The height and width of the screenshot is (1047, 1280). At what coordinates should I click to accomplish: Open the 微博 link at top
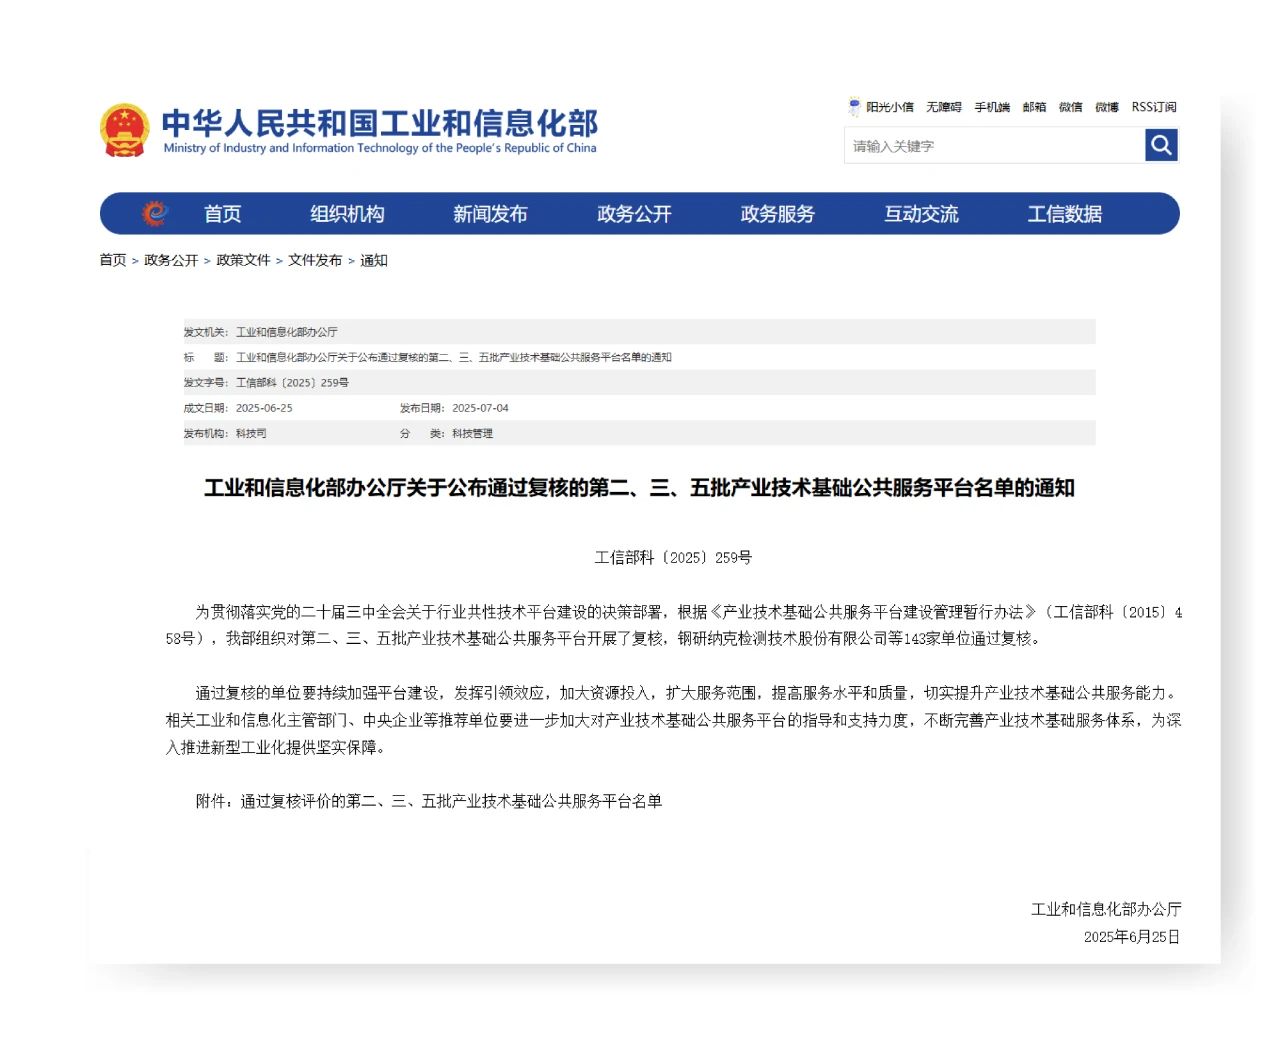pos(1106,107)
